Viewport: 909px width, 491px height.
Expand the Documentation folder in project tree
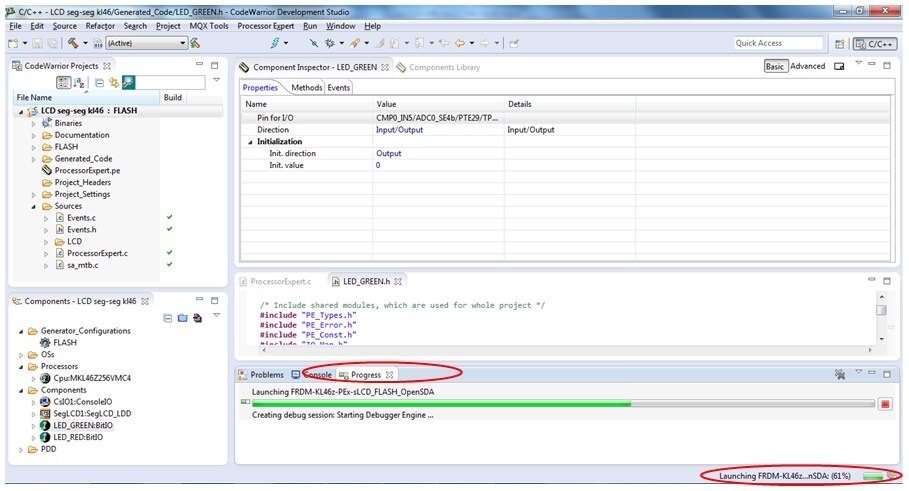click(33, 135)
